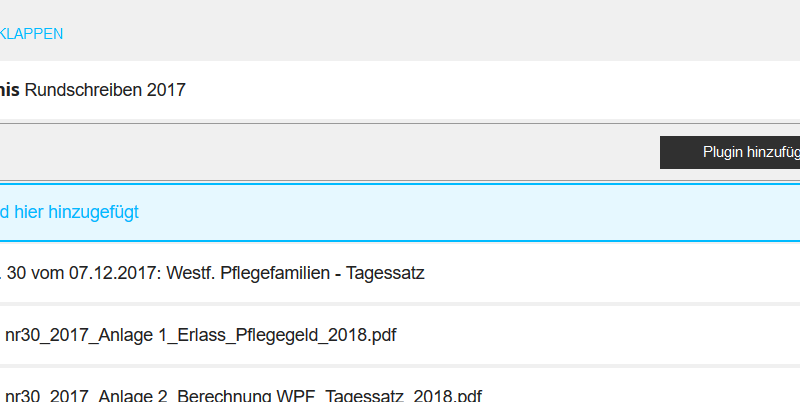Click blank space right of Rundschreiben 2017
This screenshot has width=800, height=402.
[492, 90]
